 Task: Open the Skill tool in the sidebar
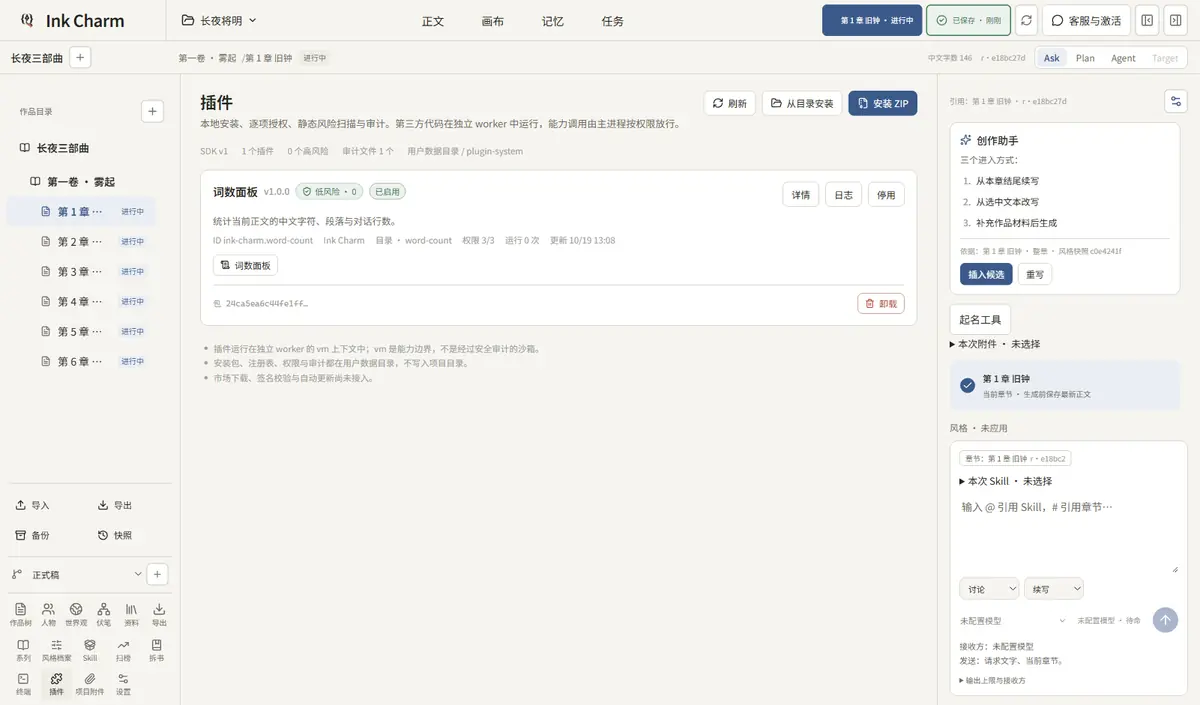[90, 650]
